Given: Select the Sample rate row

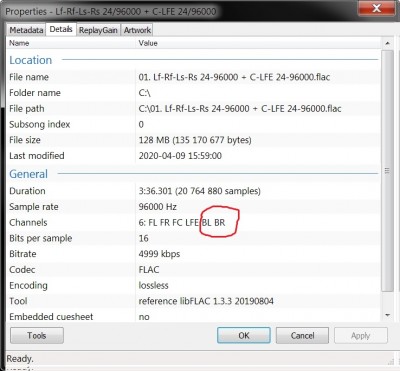Looking at the screenshot, I should (193, 207).
